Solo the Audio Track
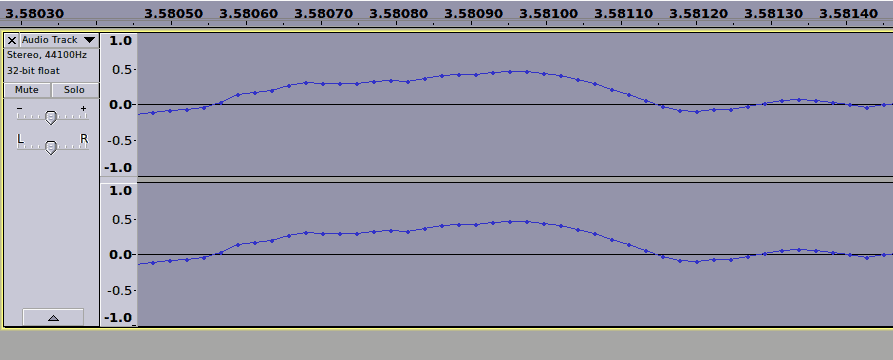 click(74, 90)
